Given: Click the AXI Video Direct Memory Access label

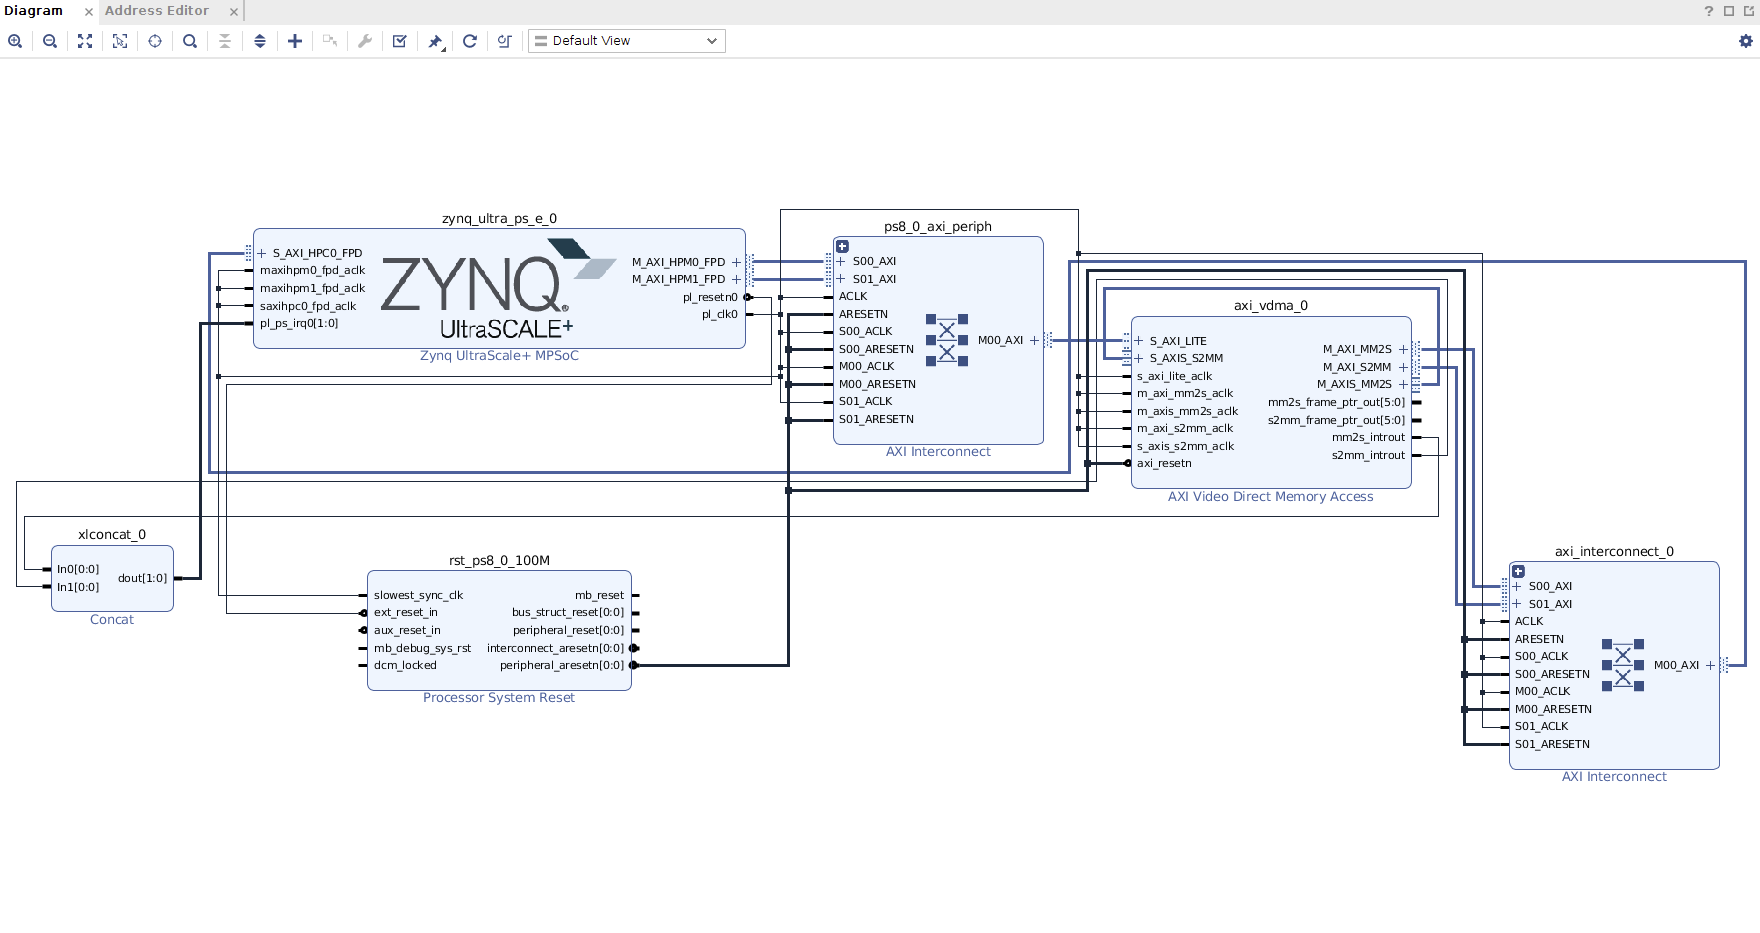Looking at the screenshot, I should pos(1271,497).
